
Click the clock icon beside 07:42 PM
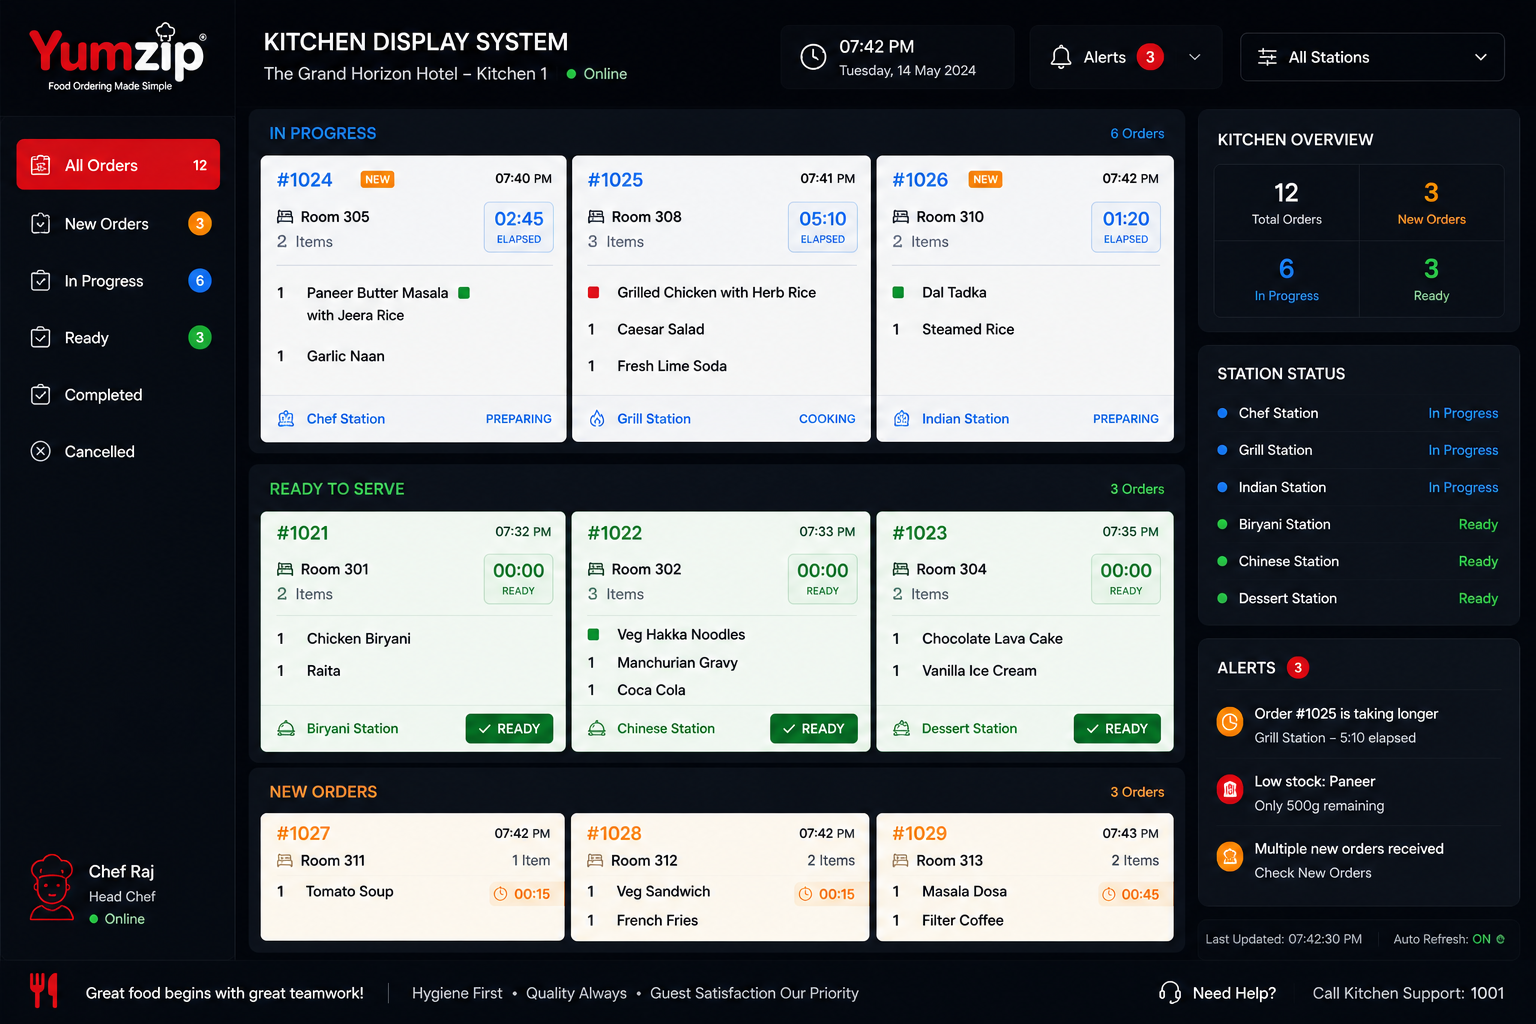pos(813,57)
